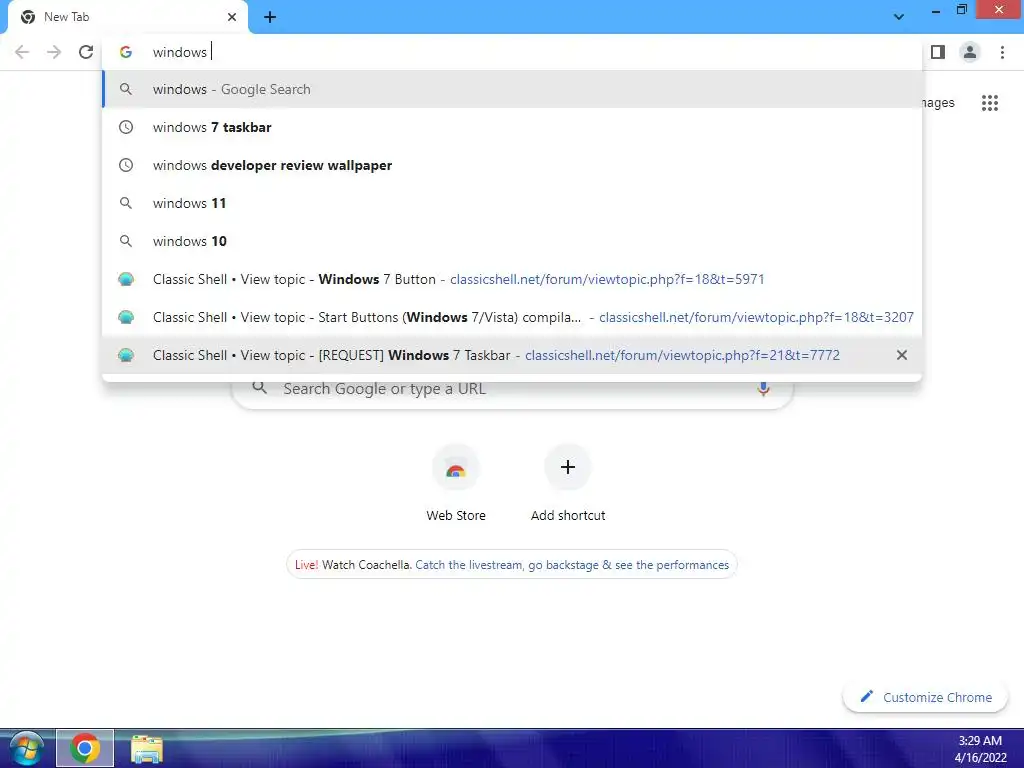Click the Google G icon in address bar
Screen dimensions: 1024x768
[x=126, y=52]
